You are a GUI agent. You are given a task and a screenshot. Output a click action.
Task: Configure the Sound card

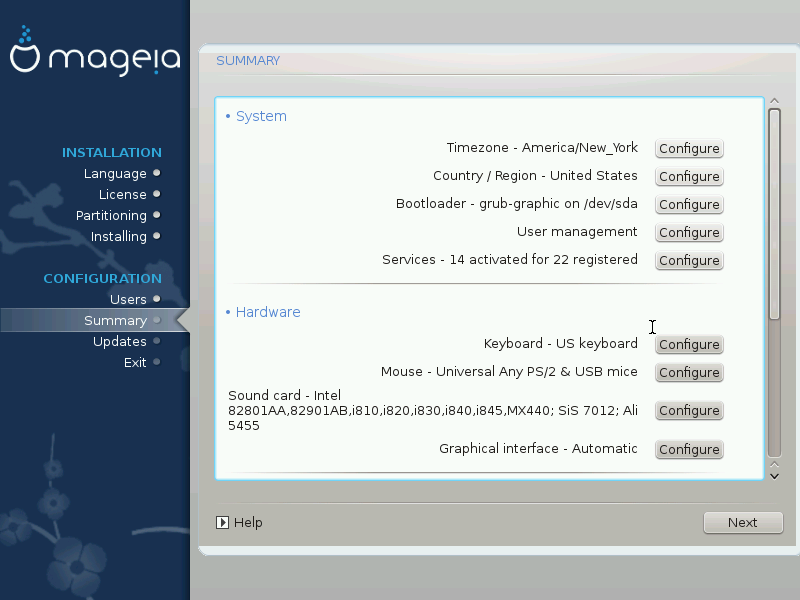[x=689, y=410]
